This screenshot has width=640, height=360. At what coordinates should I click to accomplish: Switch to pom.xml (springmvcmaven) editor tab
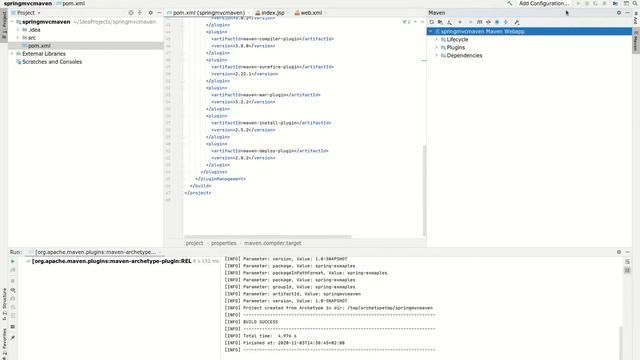[208, 13]
